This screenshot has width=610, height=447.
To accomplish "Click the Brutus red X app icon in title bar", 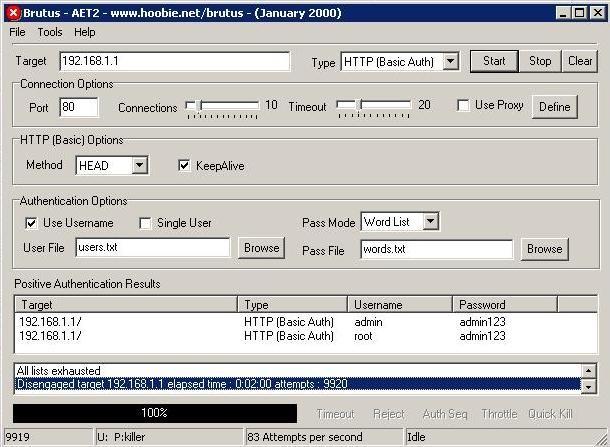I will click(14, 13).
